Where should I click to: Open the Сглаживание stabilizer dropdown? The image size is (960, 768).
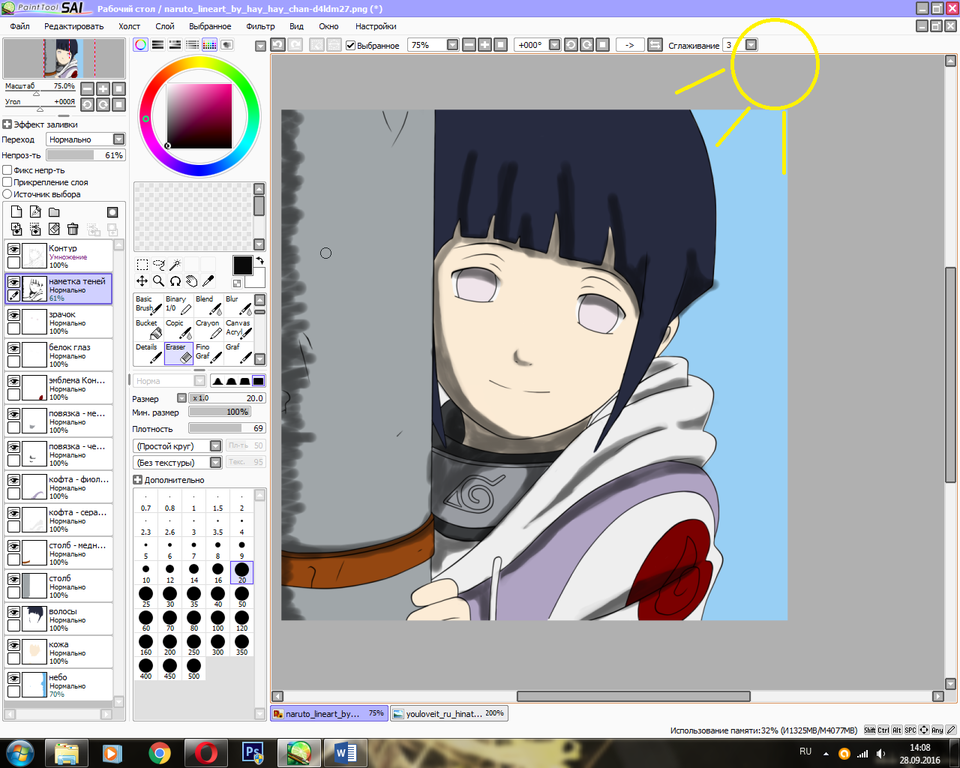click(x=751, y=45)
